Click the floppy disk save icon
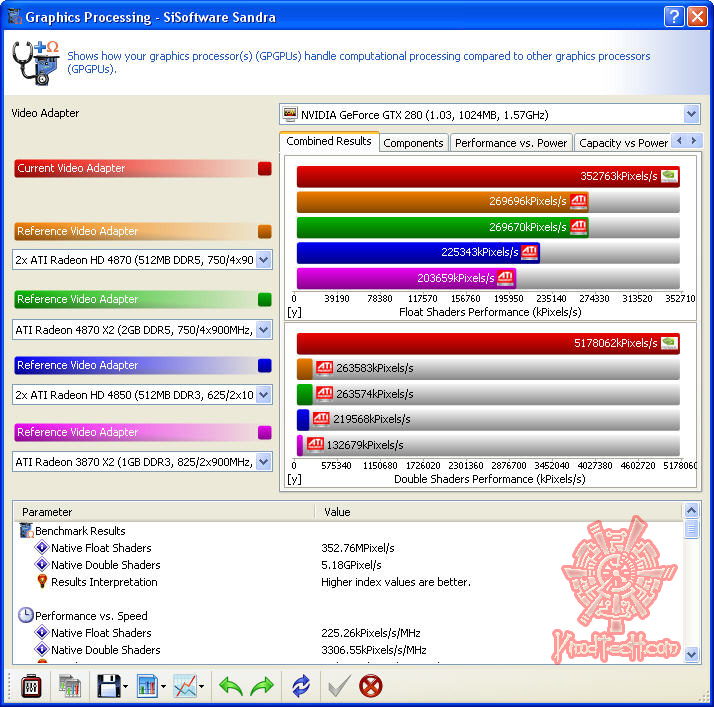Screen dimensions: 714x707 tap(108, 686)
